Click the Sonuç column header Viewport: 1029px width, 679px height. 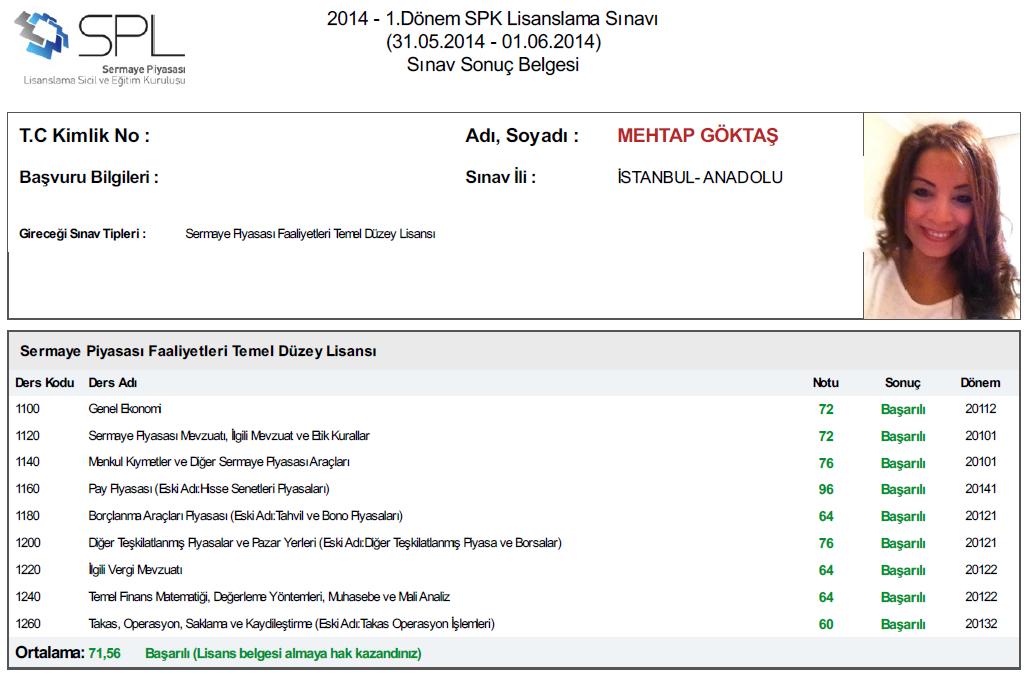coord(902,382)
